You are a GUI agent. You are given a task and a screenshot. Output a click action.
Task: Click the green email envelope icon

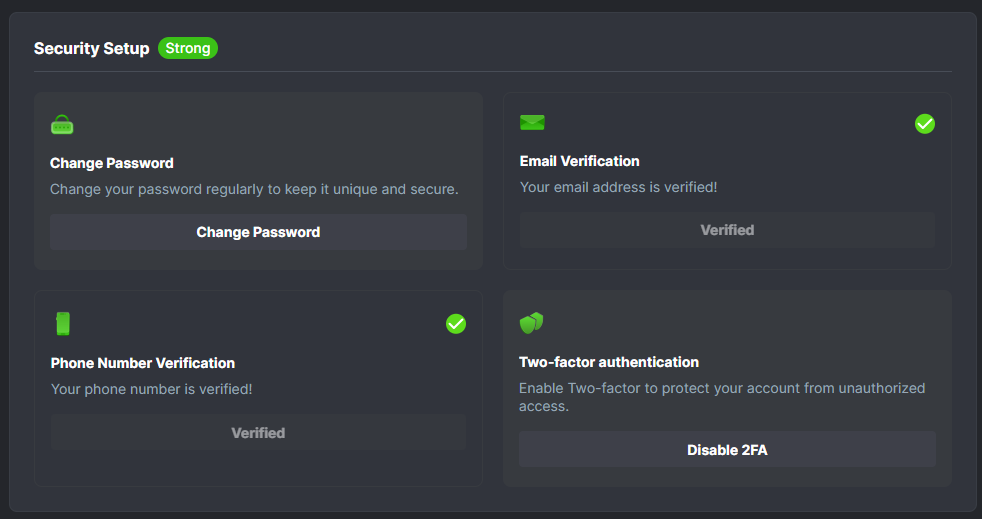pyautogui.click(x=532, y=123)
